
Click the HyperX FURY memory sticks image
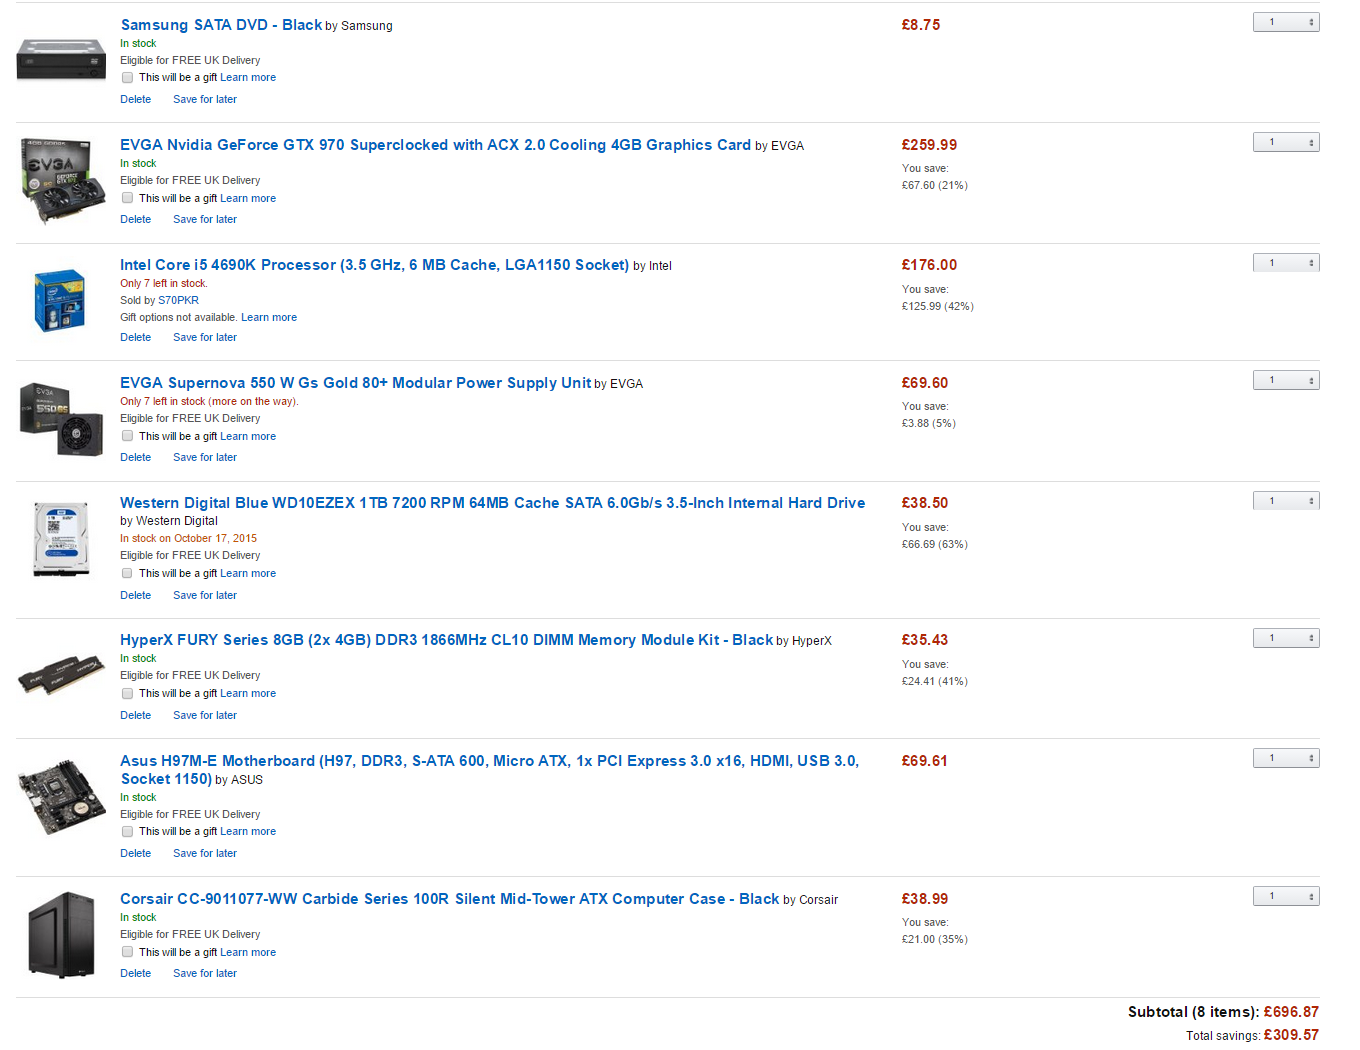tap(61, 675)
